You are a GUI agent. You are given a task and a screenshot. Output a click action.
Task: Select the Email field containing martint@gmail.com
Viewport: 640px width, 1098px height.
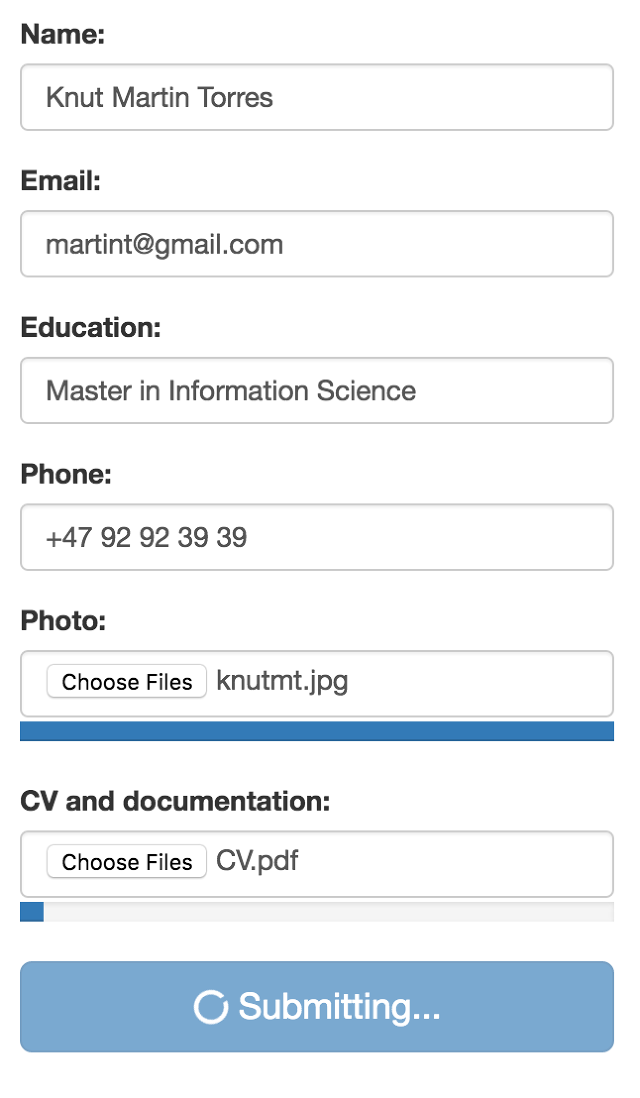click(316, 244)
